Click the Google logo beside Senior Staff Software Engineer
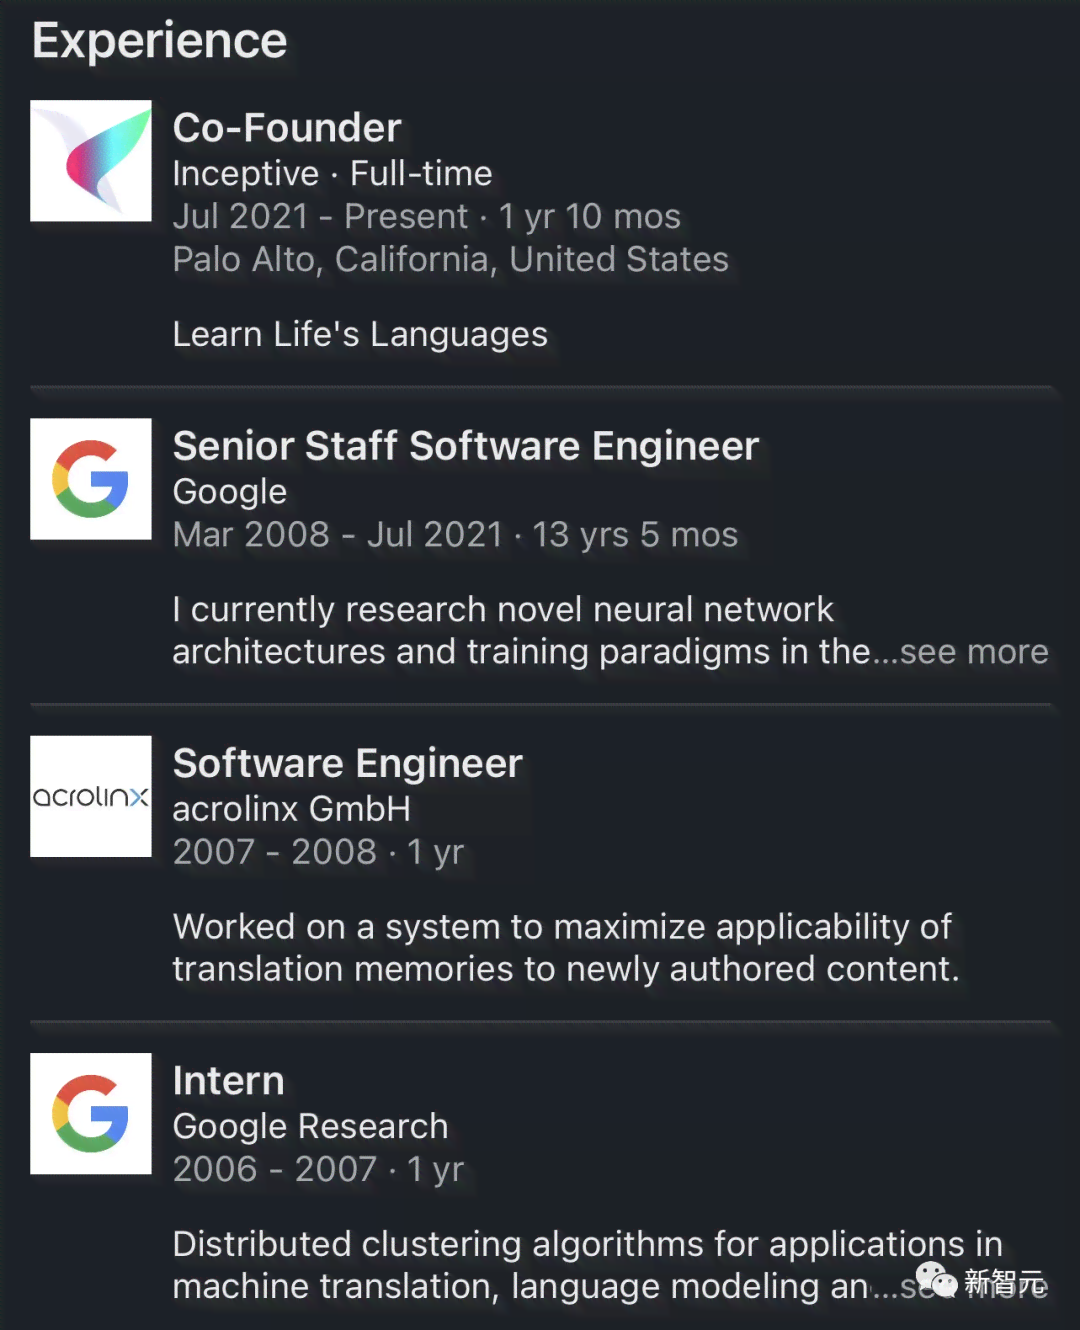 [x=91, y=479]
